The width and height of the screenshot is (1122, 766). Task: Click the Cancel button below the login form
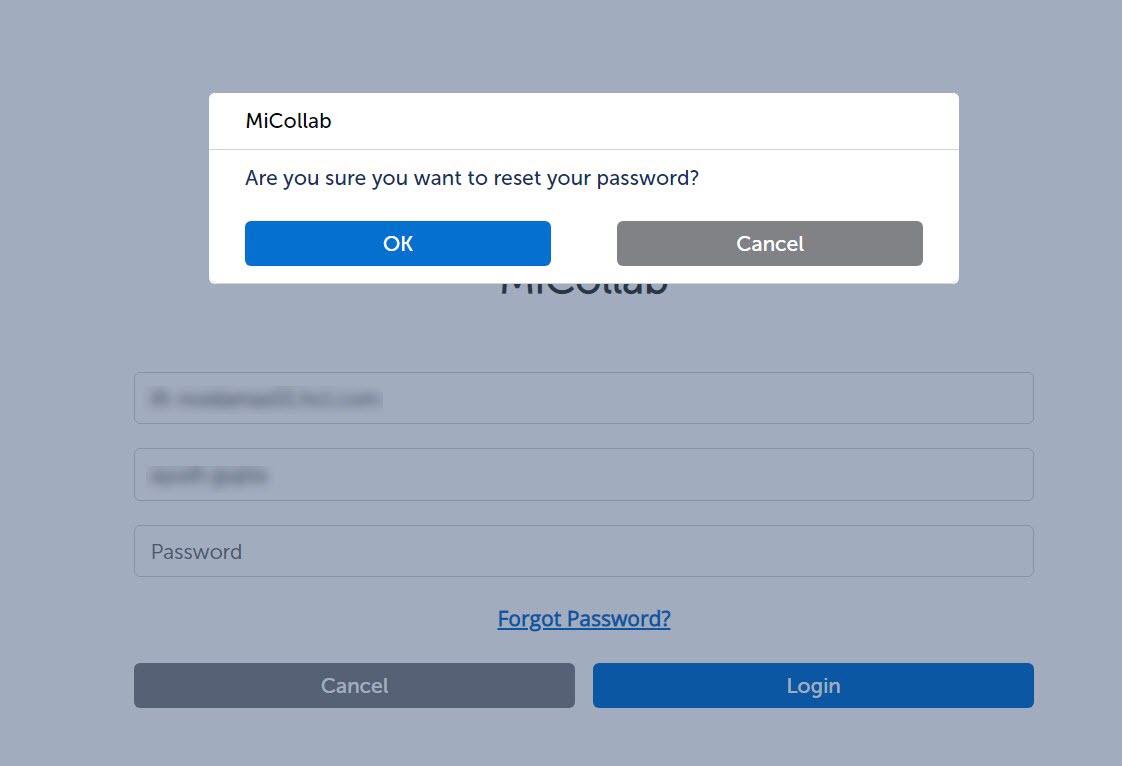[x=354, y=685]
